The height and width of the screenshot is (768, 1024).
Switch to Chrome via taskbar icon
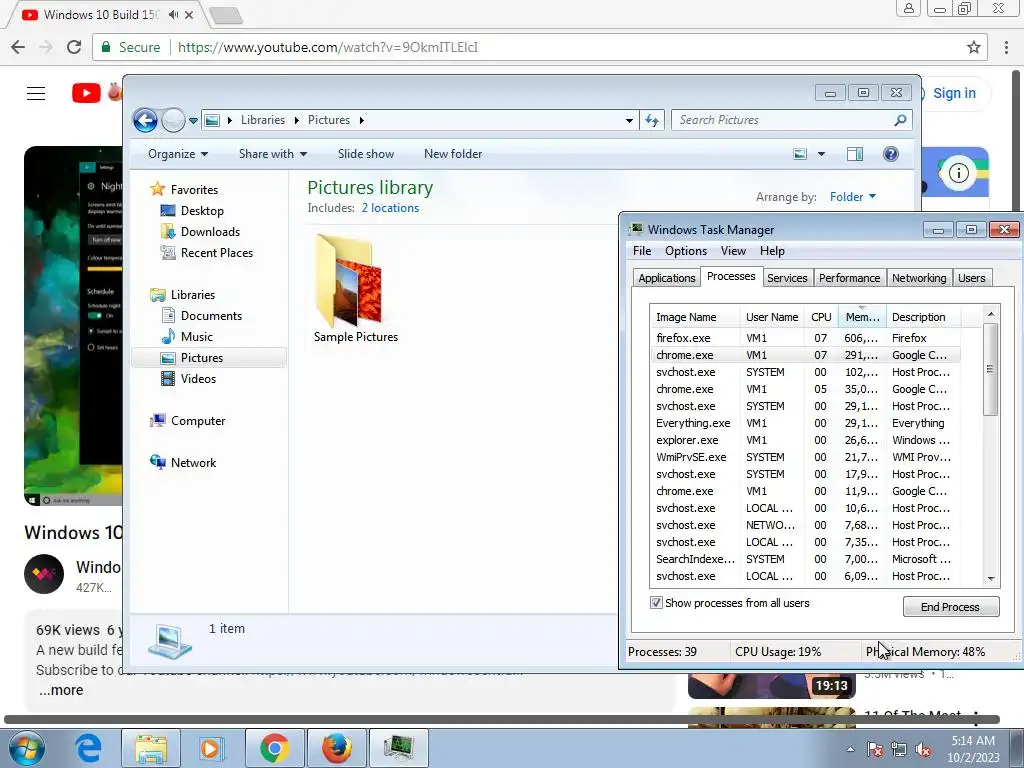274,748
